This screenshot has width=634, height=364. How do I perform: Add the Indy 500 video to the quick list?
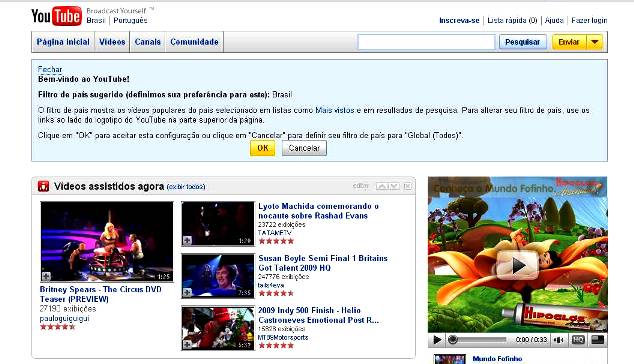point(187,345)
